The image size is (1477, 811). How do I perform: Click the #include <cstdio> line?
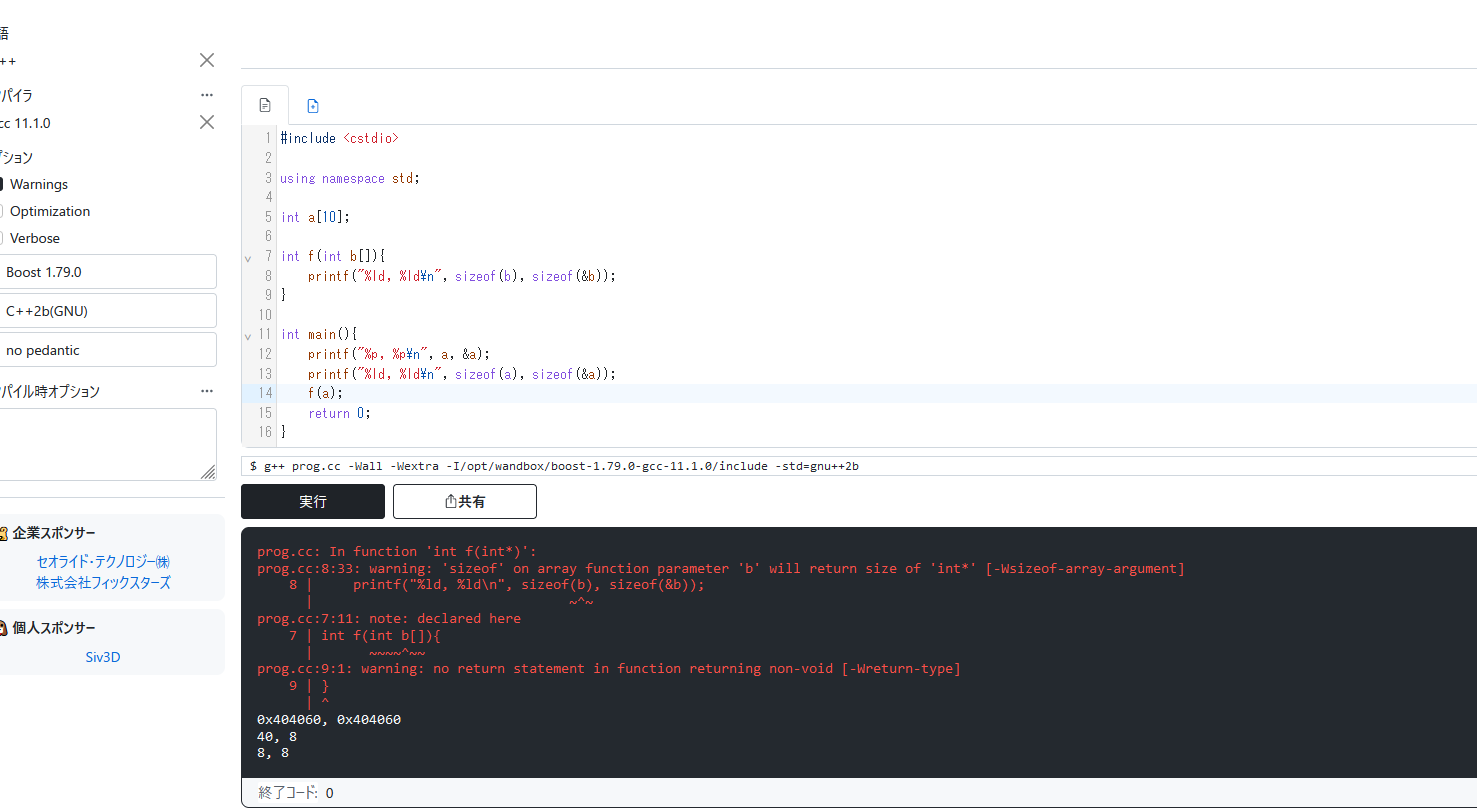coord(339,138)
